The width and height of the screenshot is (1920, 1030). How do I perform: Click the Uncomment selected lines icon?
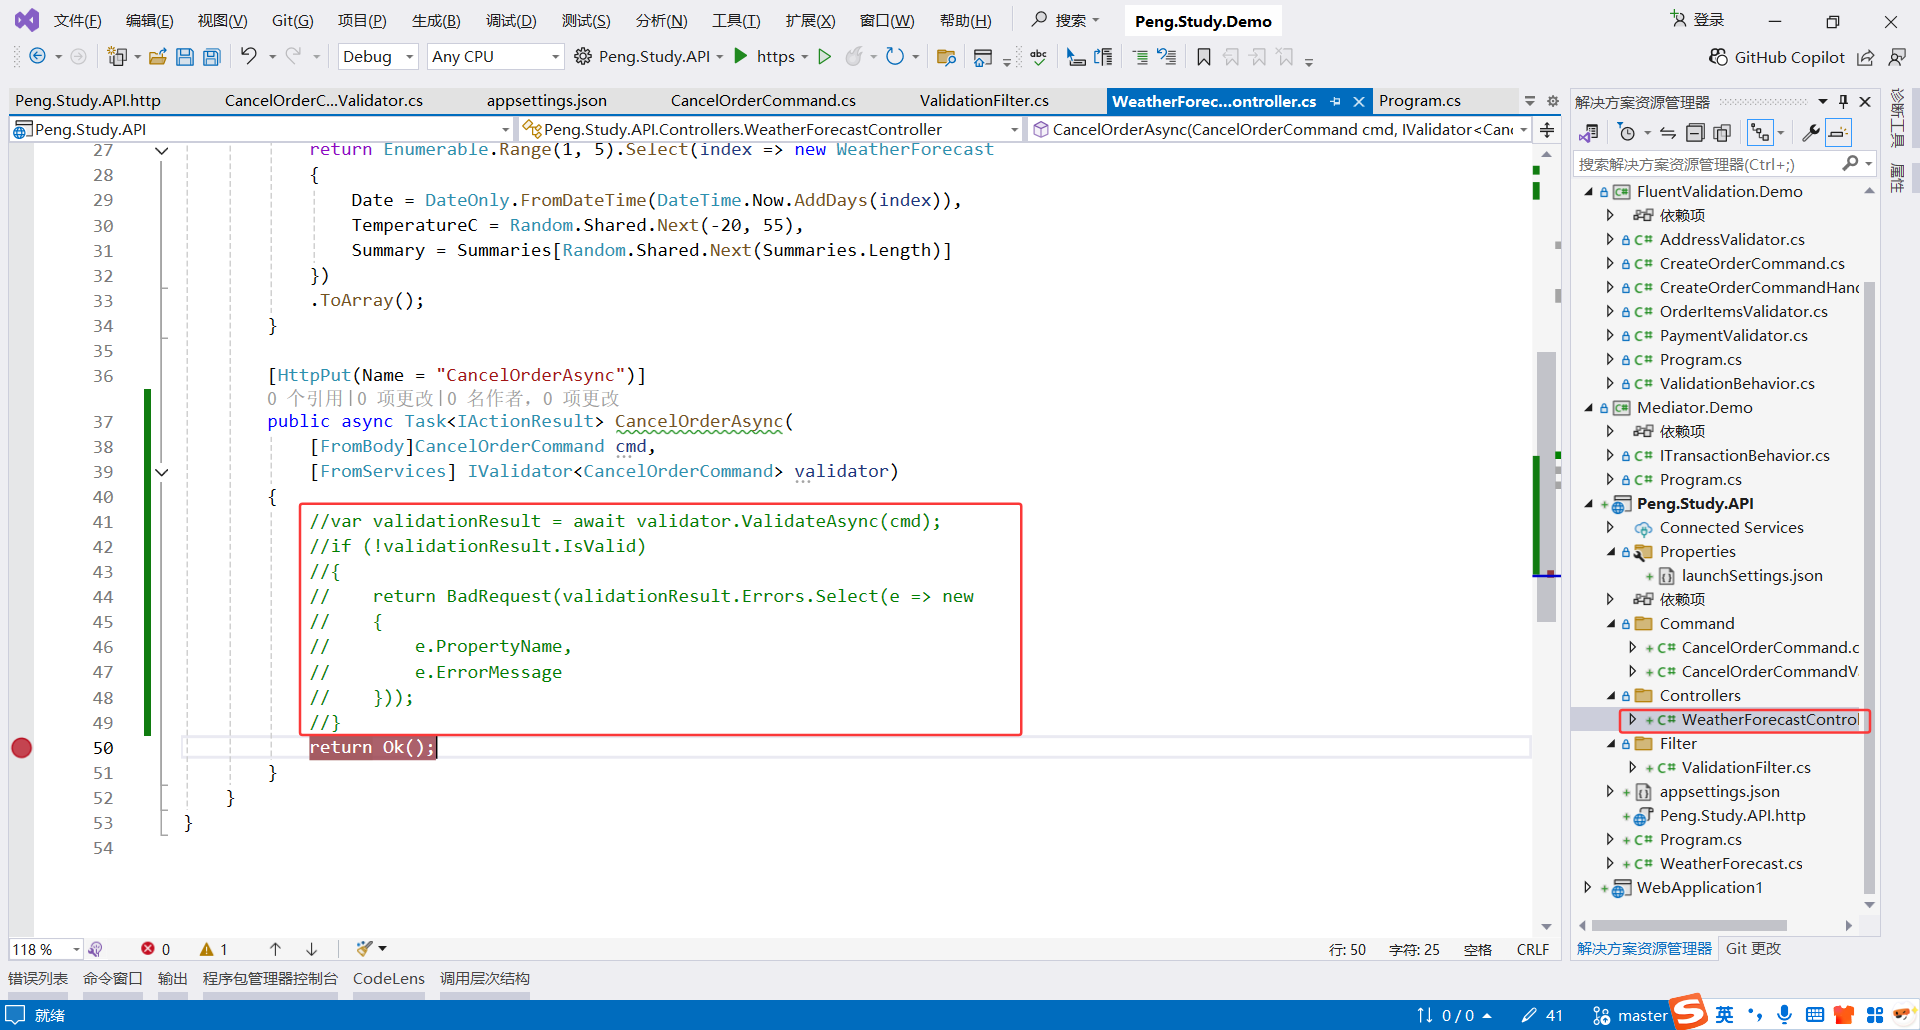(1167, 57)
